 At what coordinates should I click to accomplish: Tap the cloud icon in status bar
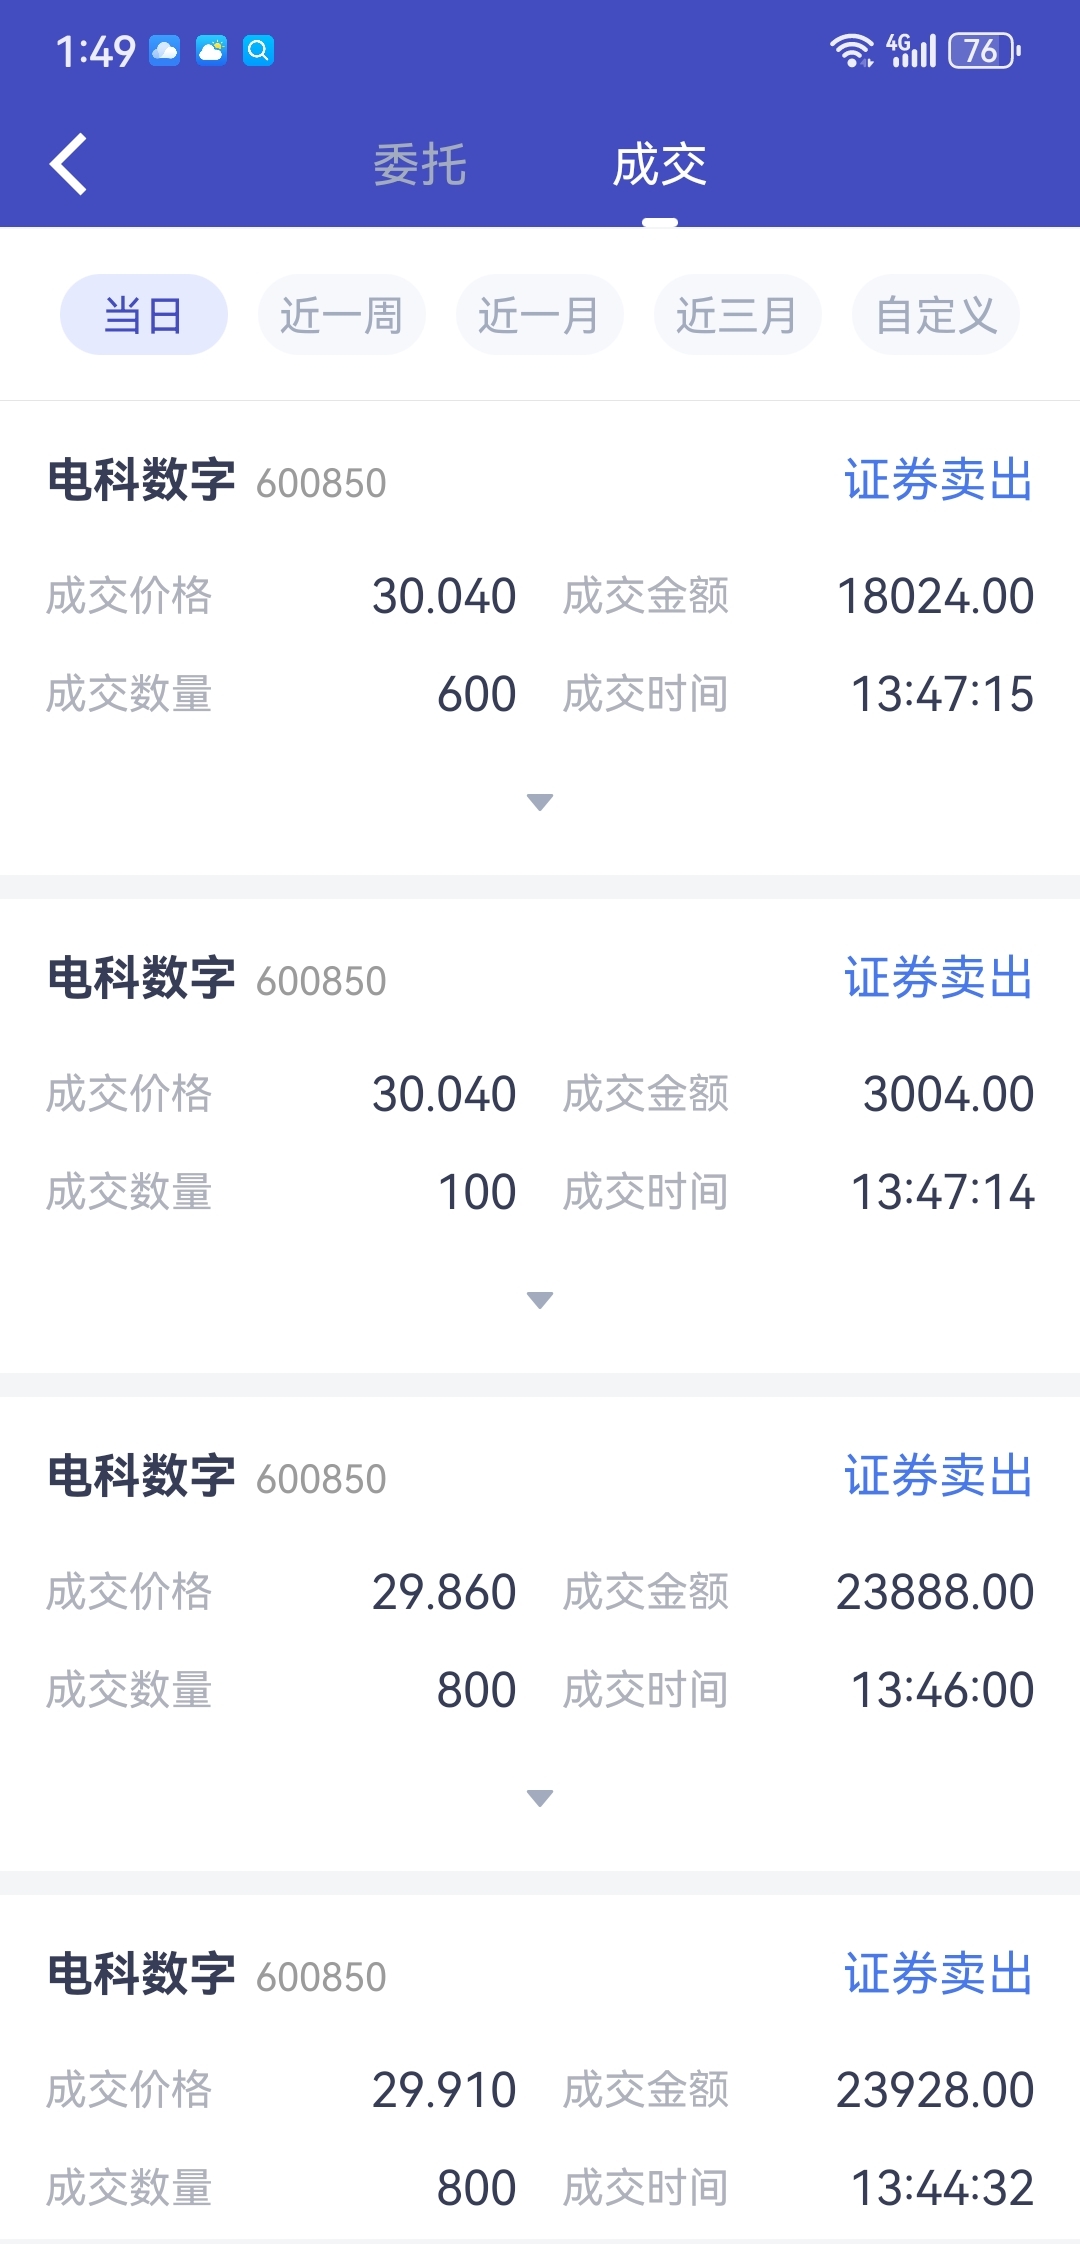pyautogui.click(x=165, y=50)
